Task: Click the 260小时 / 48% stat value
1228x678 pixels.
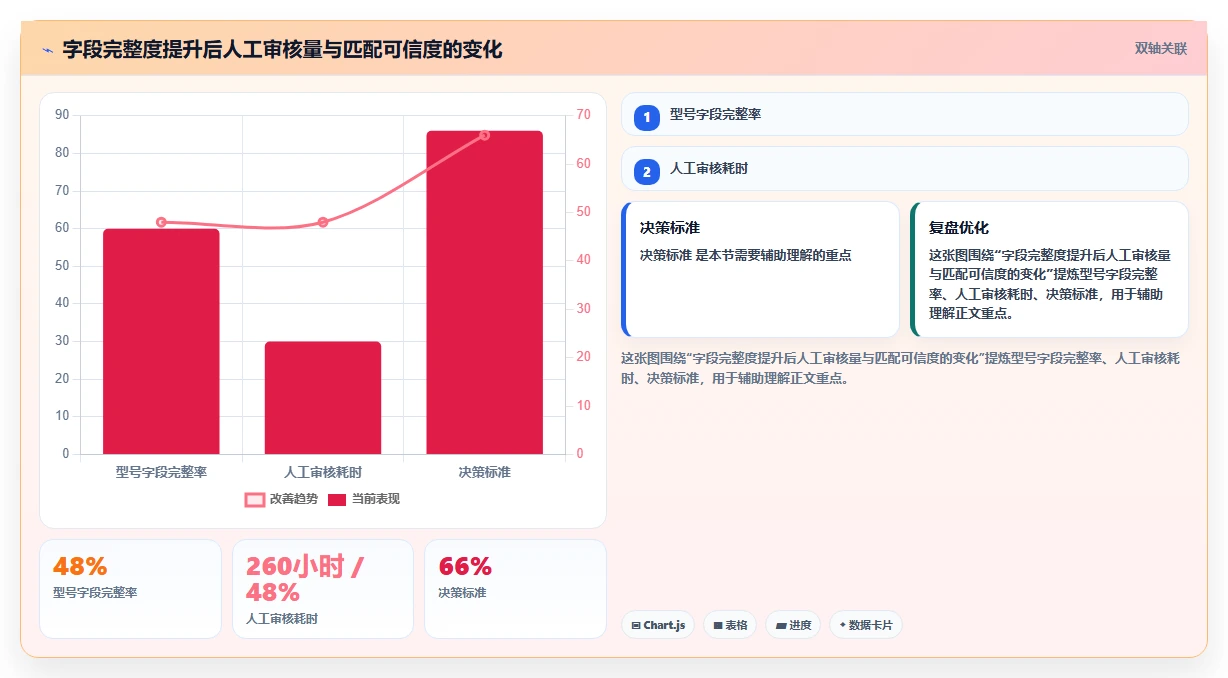Action: (x=305, y=579)
